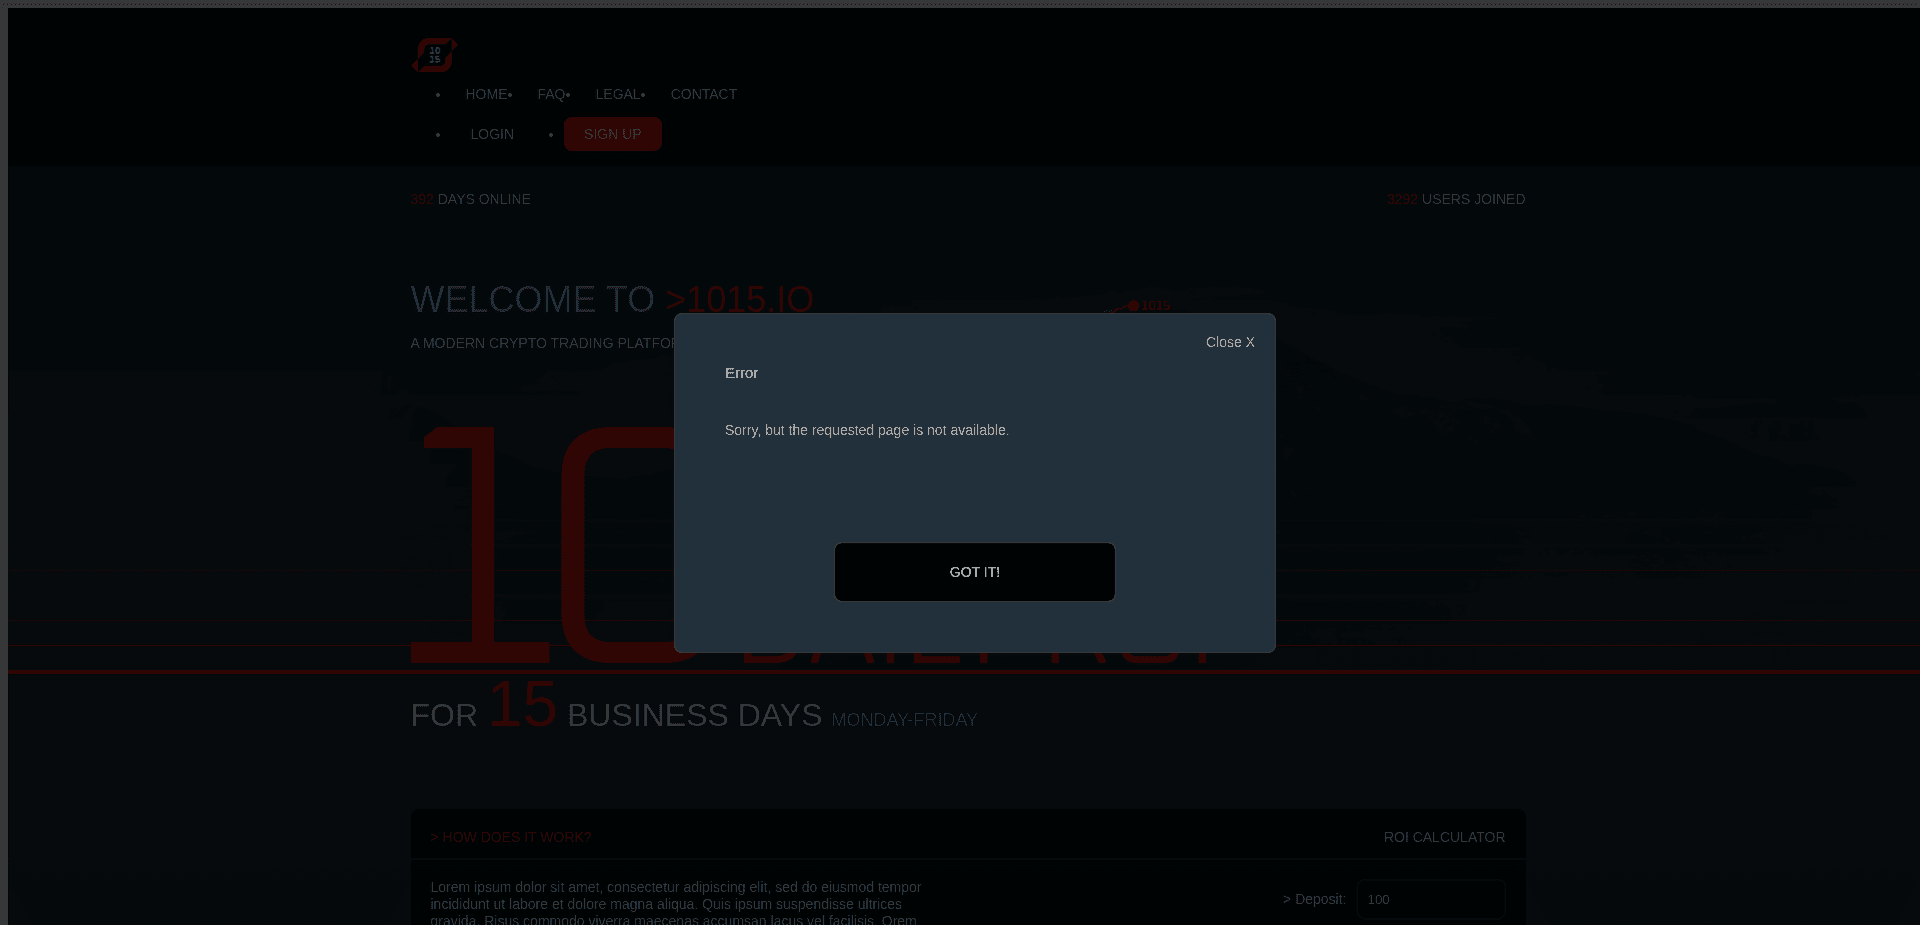Open the FAQ section

550,94
